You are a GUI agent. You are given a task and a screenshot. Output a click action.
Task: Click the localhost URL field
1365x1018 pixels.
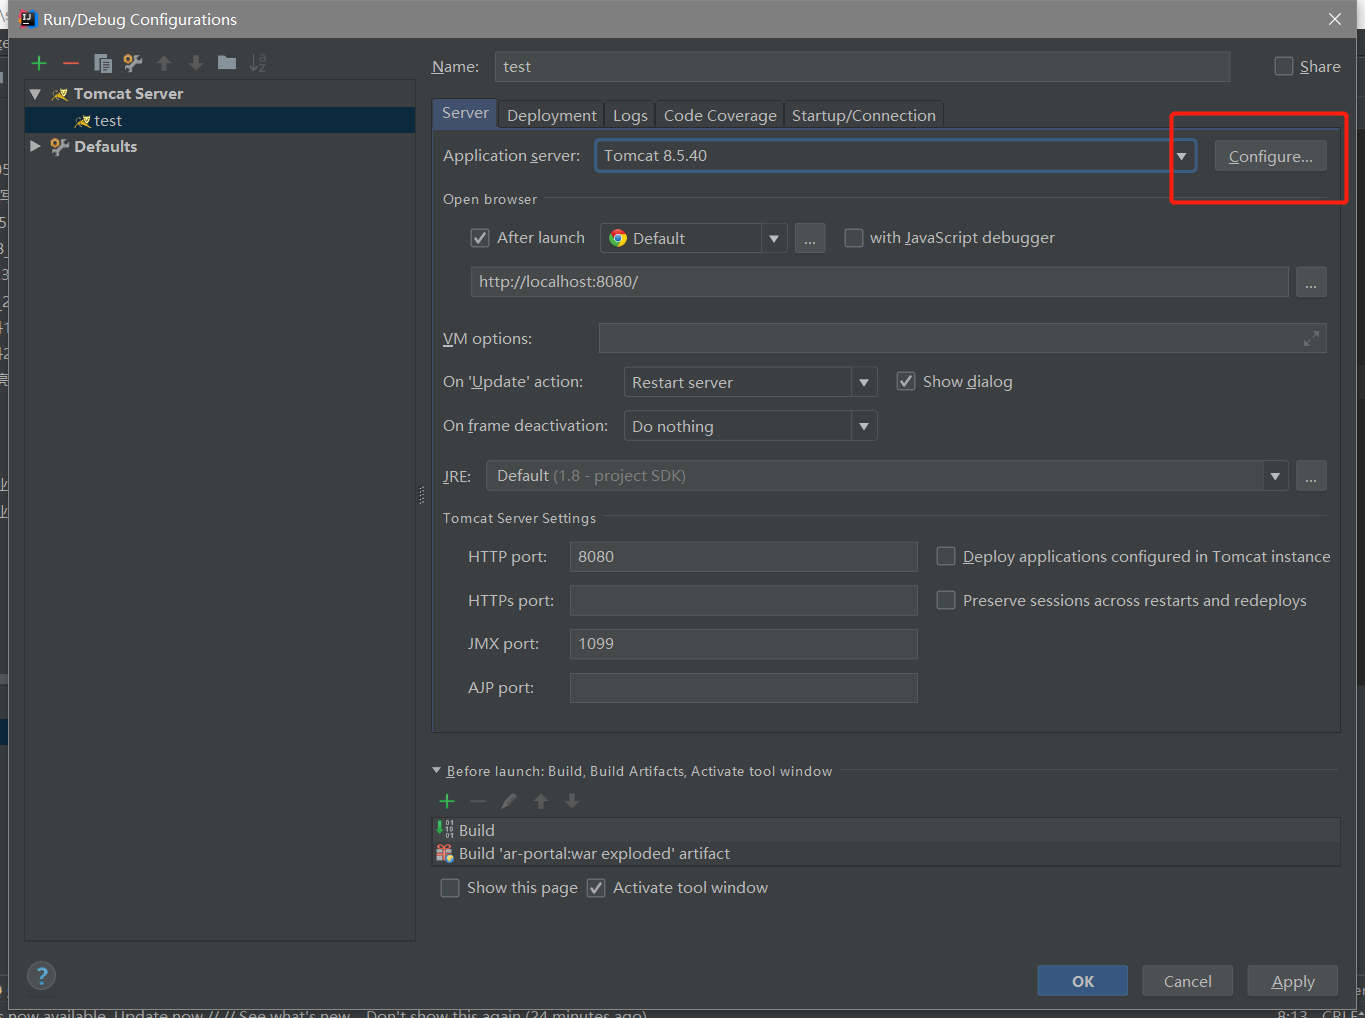[x=880, y=282]
